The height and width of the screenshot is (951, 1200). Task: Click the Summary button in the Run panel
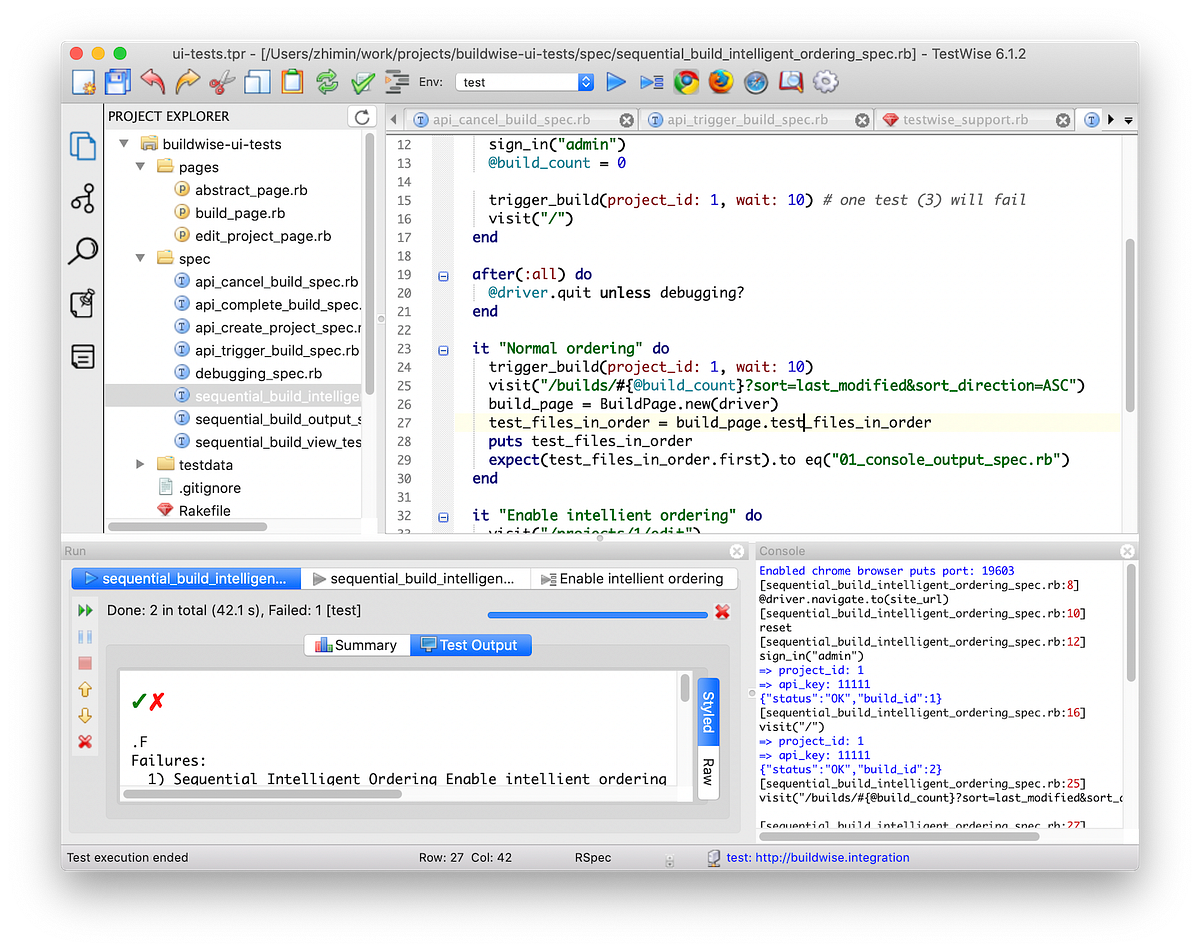coord(356,644)
